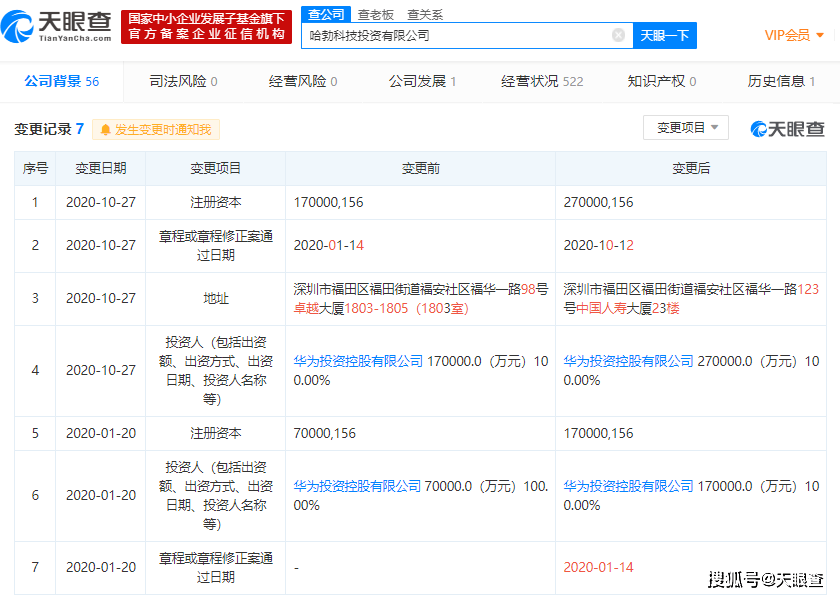Select the 270000,156 registered capital cell
Image resolution: width=840 pixels, height=597 pixels.
691,203
